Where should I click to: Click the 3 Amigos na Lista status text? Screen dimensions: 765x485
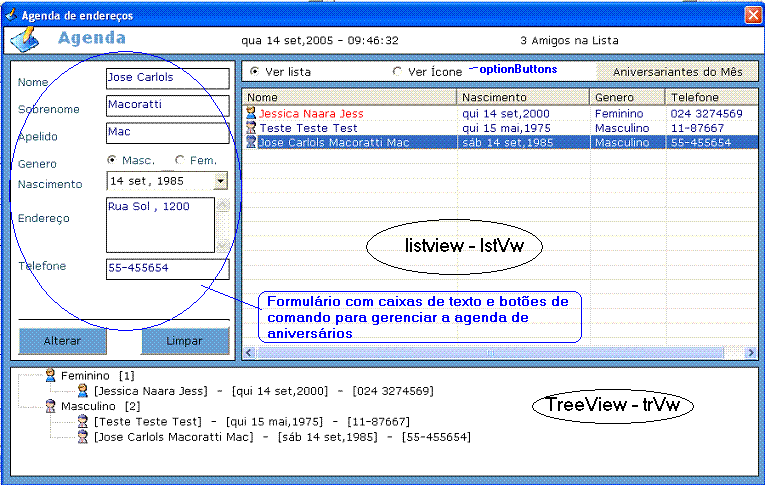(569, 40)
